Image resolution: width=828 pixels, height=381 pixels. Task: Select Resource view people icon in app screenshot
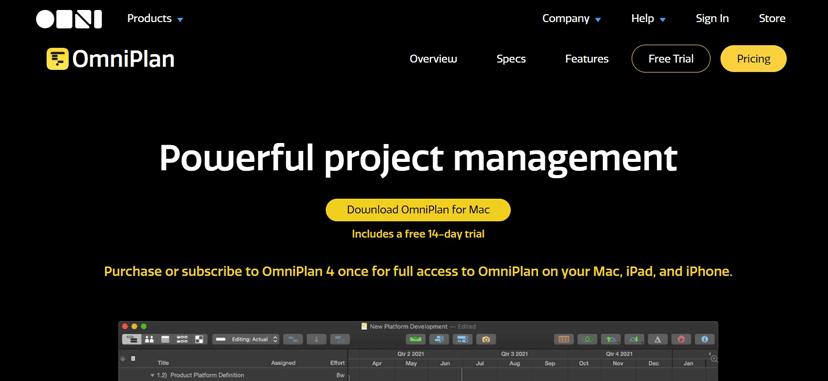point(149,339)
